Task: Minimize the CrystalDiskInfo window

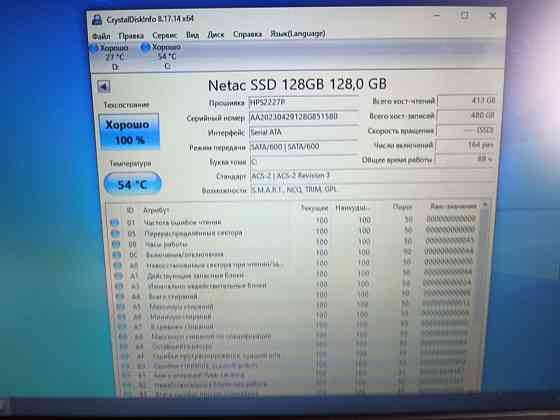Action: [x=437, y=15]
